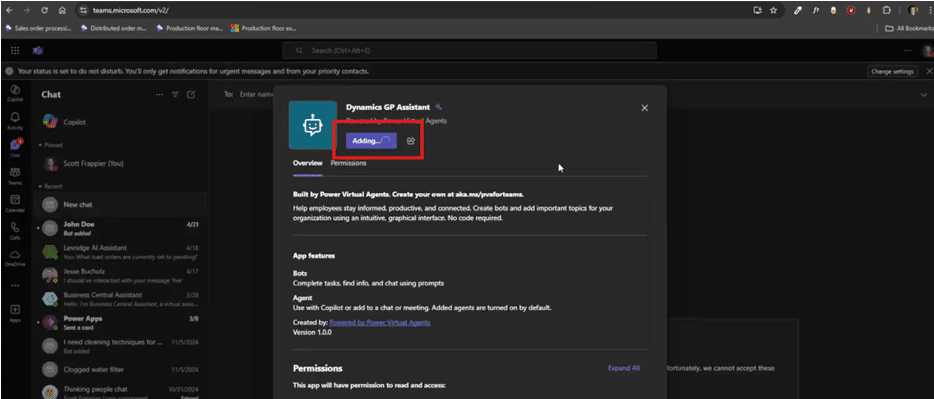Open the Activity feed icon
Viewport: 934px width, 399px height.
(15, 120)
